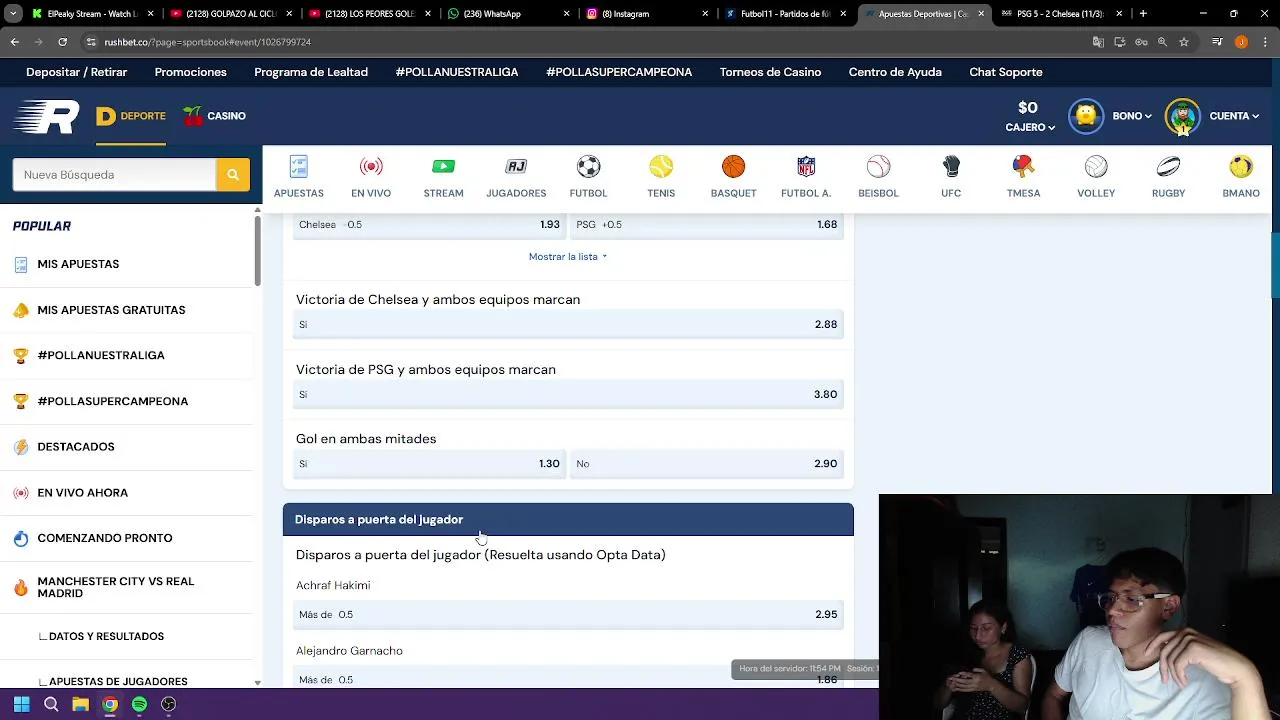Viewport: 1280px width, 720px height.
Task: Select the TMesa table tennis icon
Action: tap(1023, 166)
